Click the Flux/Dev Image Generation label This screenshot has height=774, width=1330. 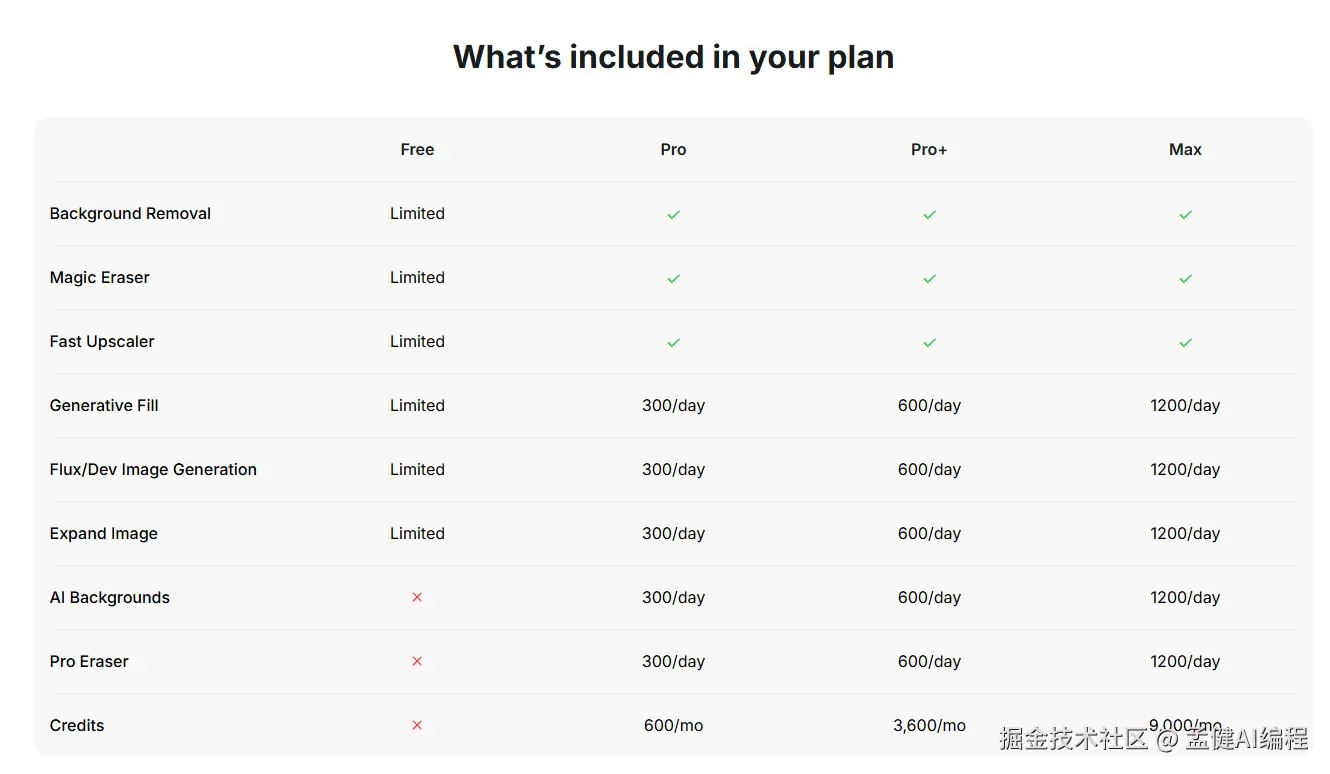coord(153,469)
